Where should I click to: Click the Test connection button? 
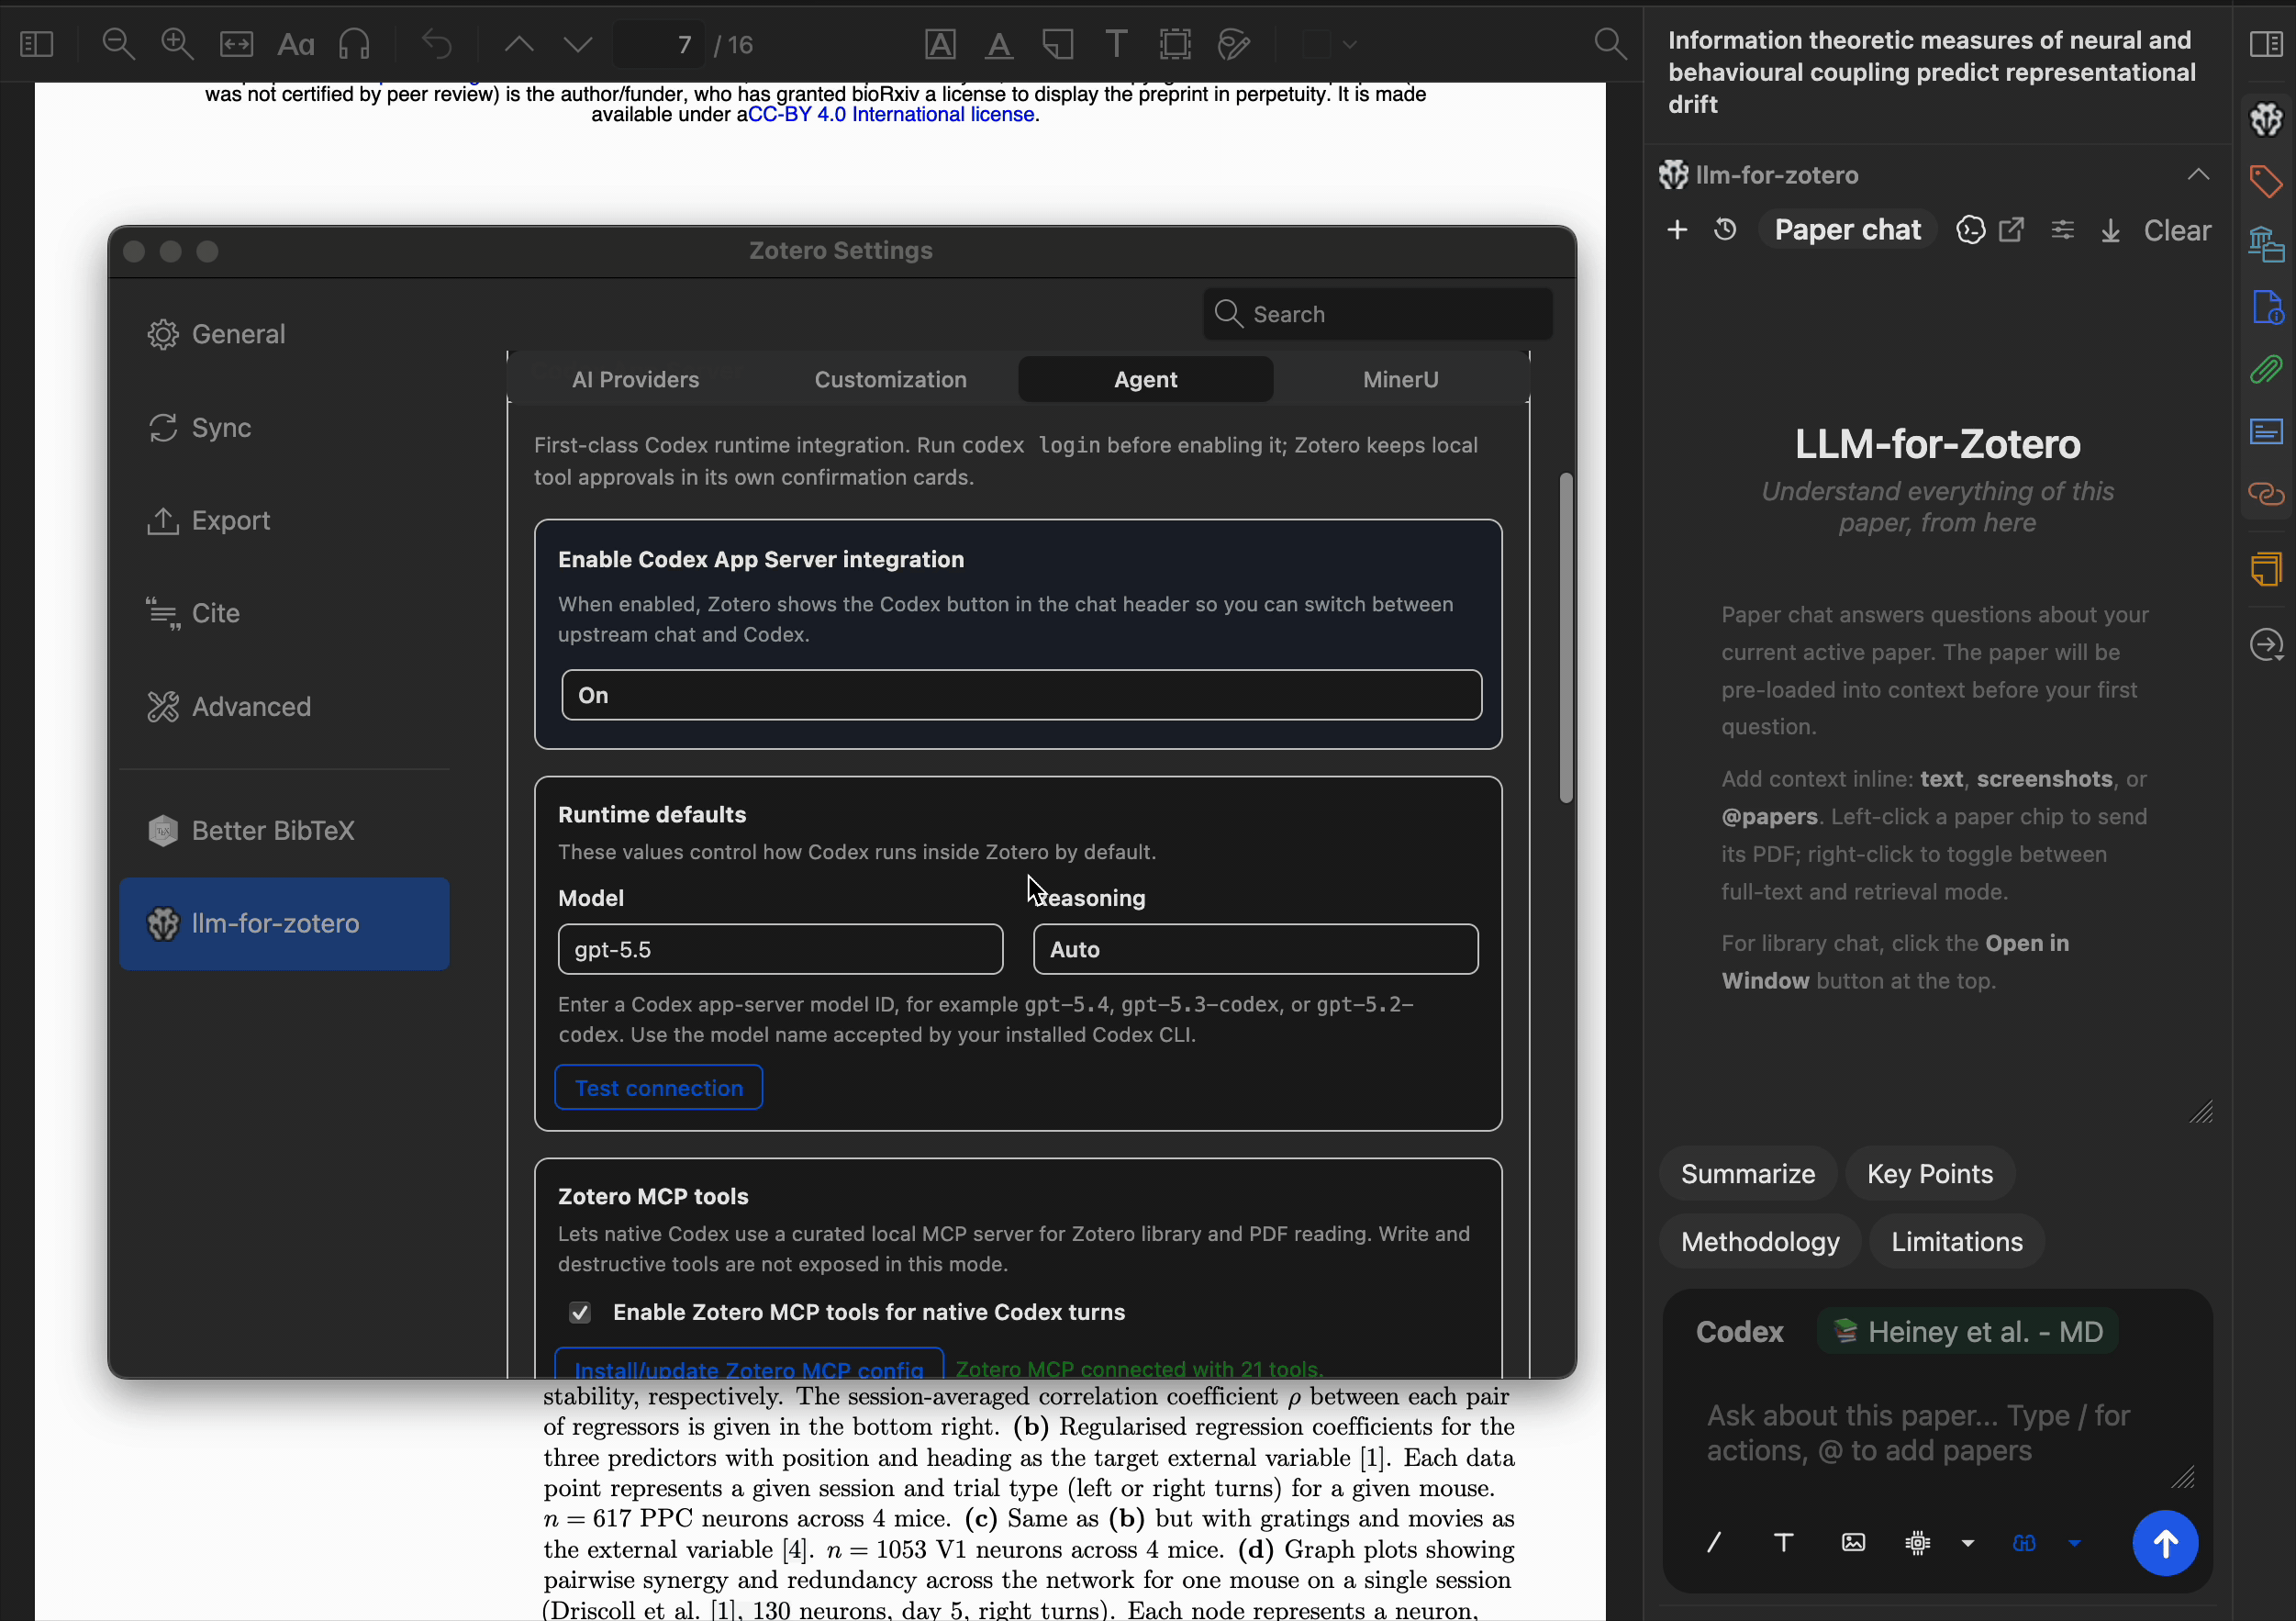659,1087
